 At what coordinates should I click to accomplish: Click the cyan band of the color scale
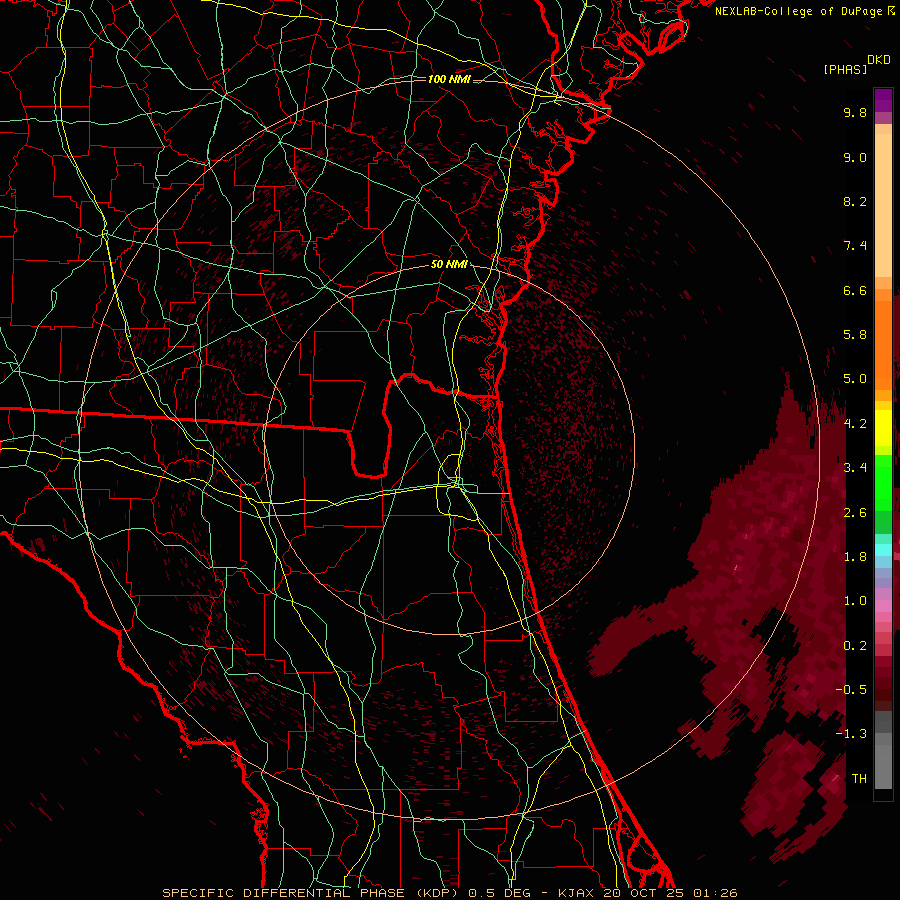[x=883, y=550]
